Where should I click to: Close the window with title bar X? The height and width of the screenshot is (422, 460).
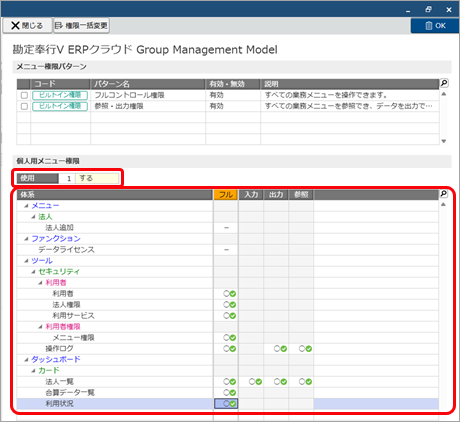(449, 10)
